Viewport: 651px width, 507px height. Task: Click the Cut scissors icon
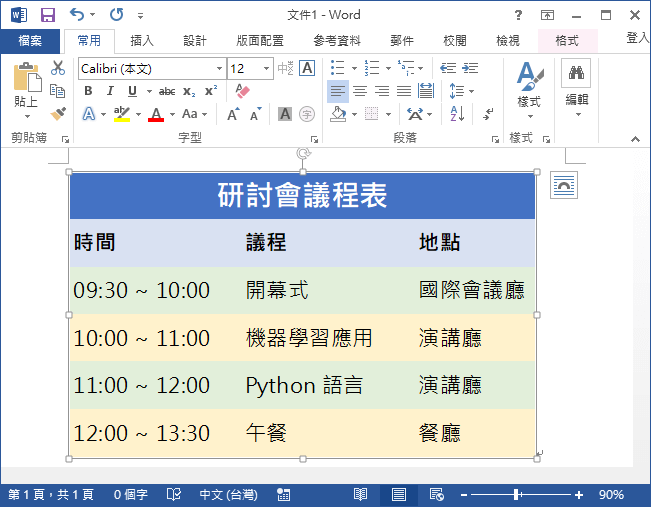[58, 68]
